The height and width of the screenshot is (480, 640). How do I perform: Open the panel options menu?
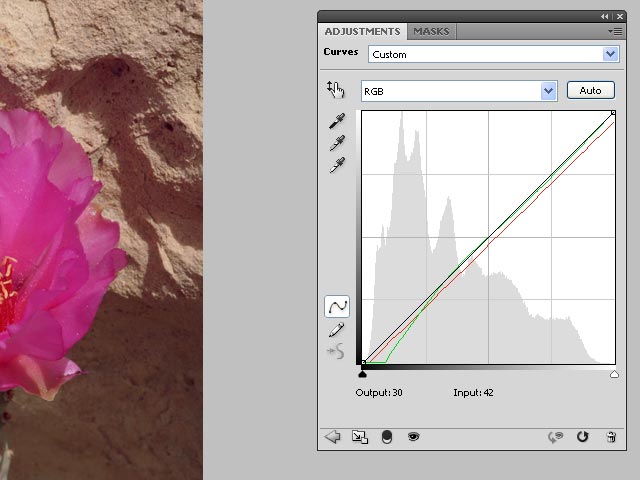point(616,32)
